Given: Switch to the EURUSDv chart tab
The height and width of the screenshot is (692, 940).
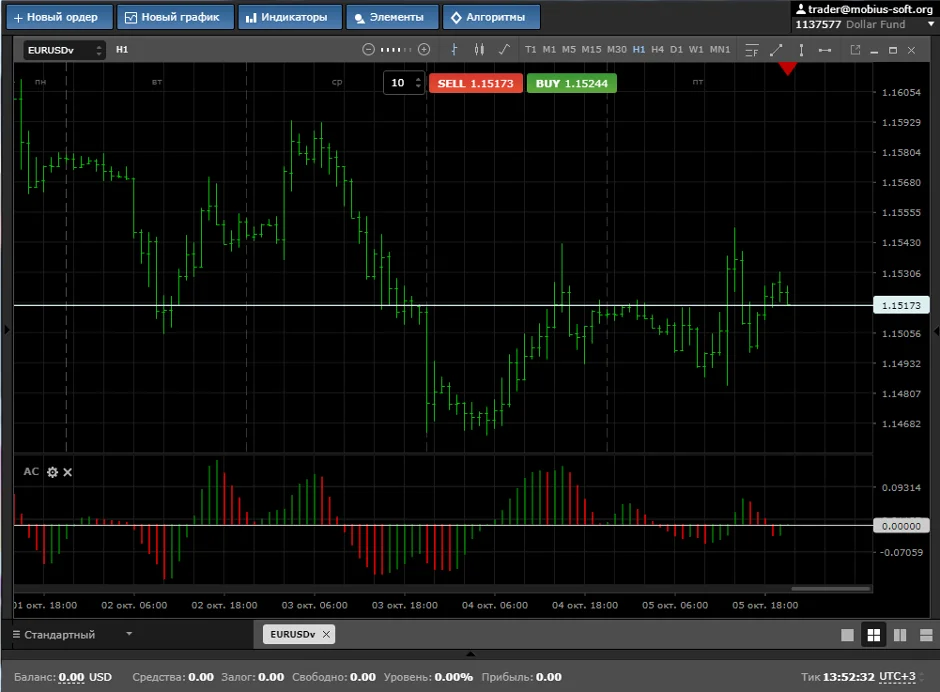Looking at the screenshot, I should 293,634.
